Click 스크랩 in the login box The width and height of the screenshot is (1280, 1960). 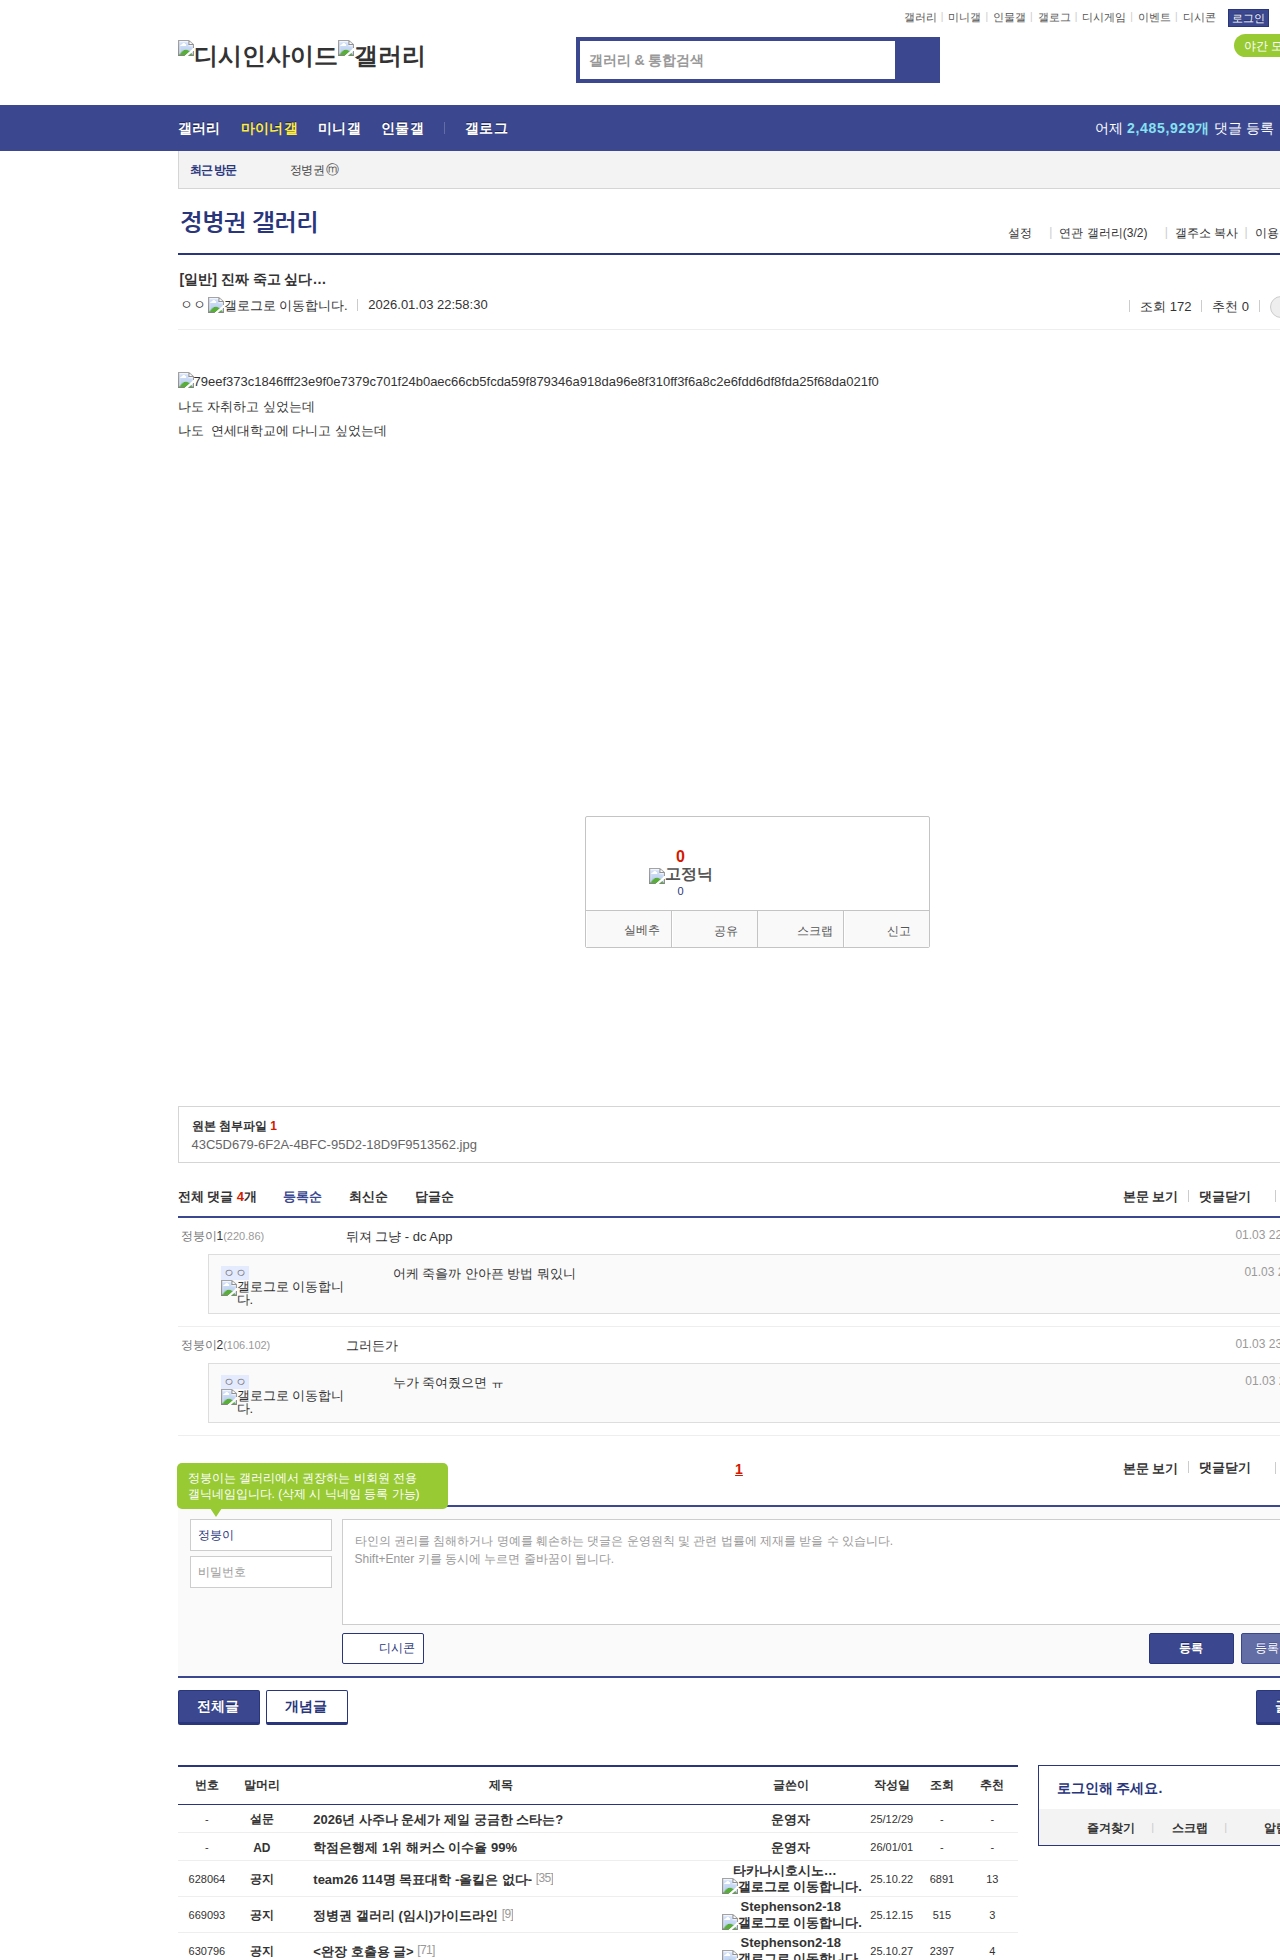[x=1190, y=1828]
